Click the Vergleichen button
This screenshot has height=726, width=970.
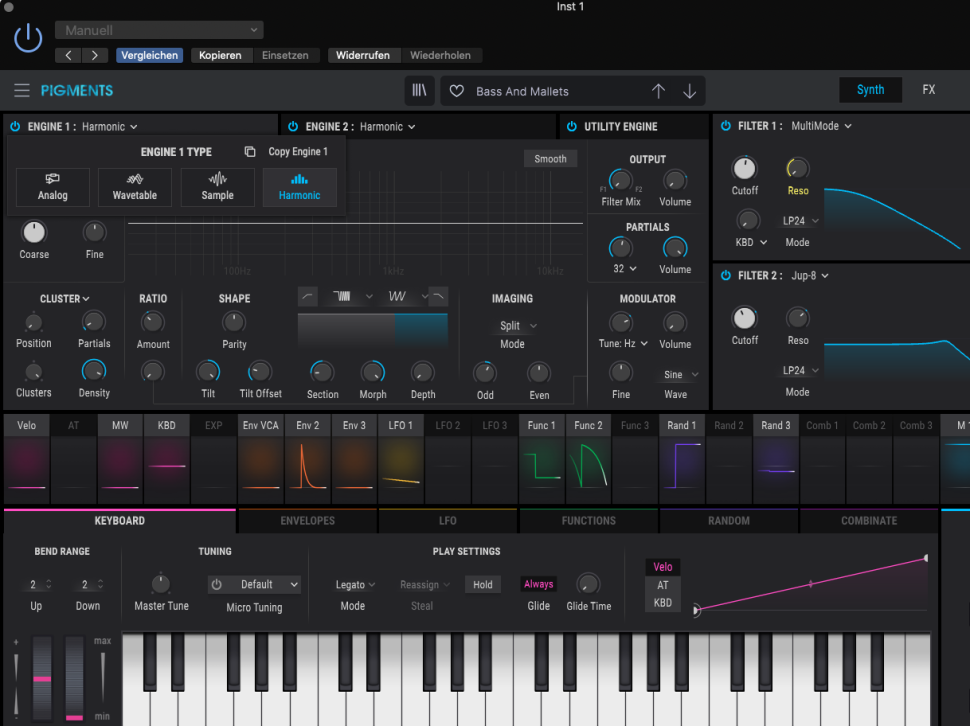(149, 56)
